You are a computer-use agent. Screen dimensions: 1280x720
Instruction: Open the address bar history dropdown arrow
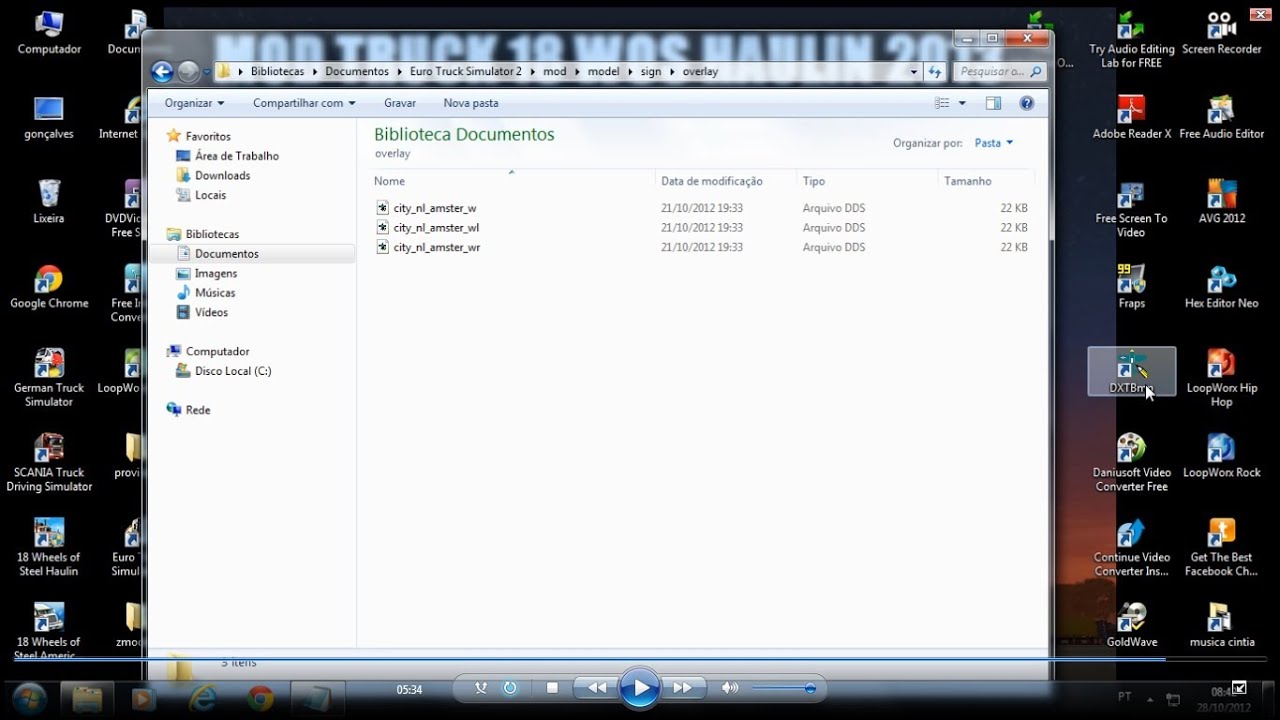(914, 72)
